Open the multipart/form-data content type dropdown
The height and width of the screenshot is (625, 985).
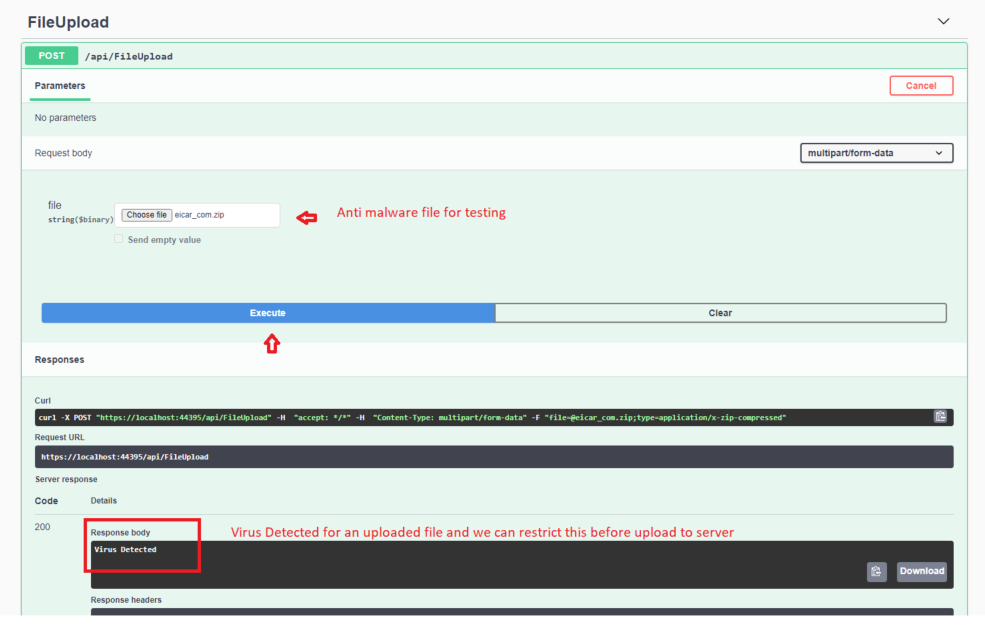[x=876, y=151]
